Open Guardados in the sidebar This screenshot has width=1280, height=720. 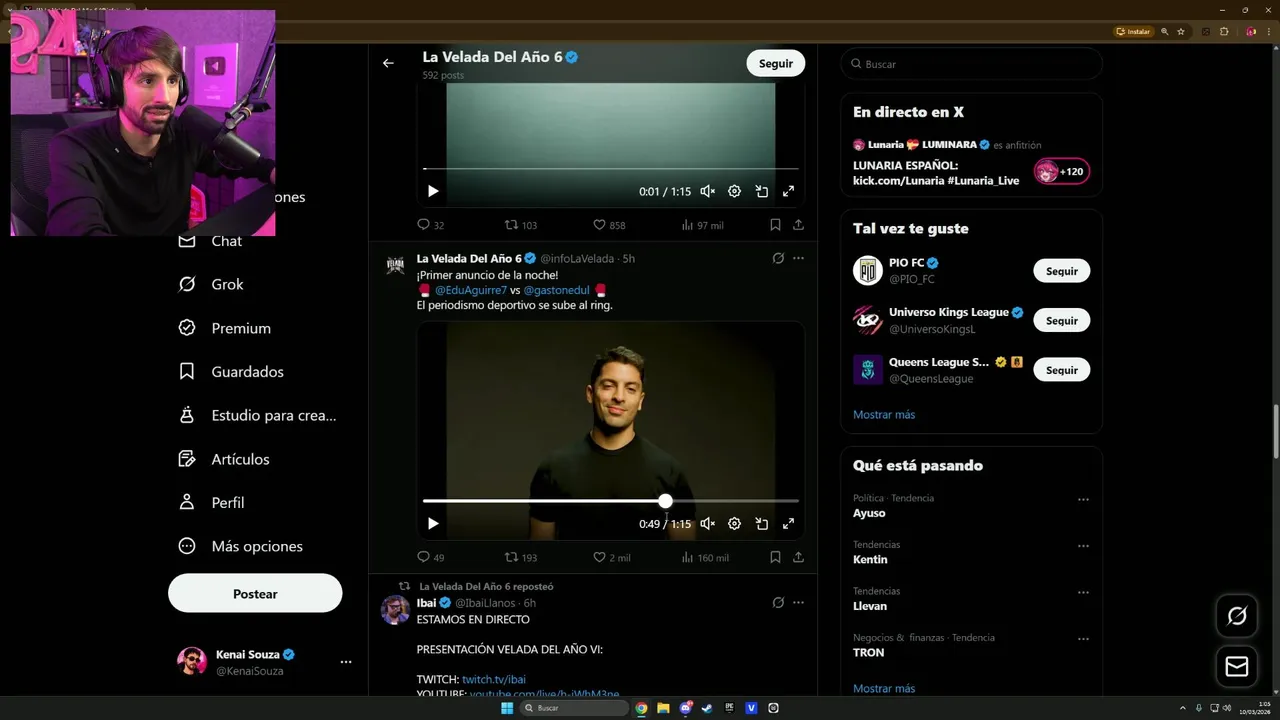231,371
